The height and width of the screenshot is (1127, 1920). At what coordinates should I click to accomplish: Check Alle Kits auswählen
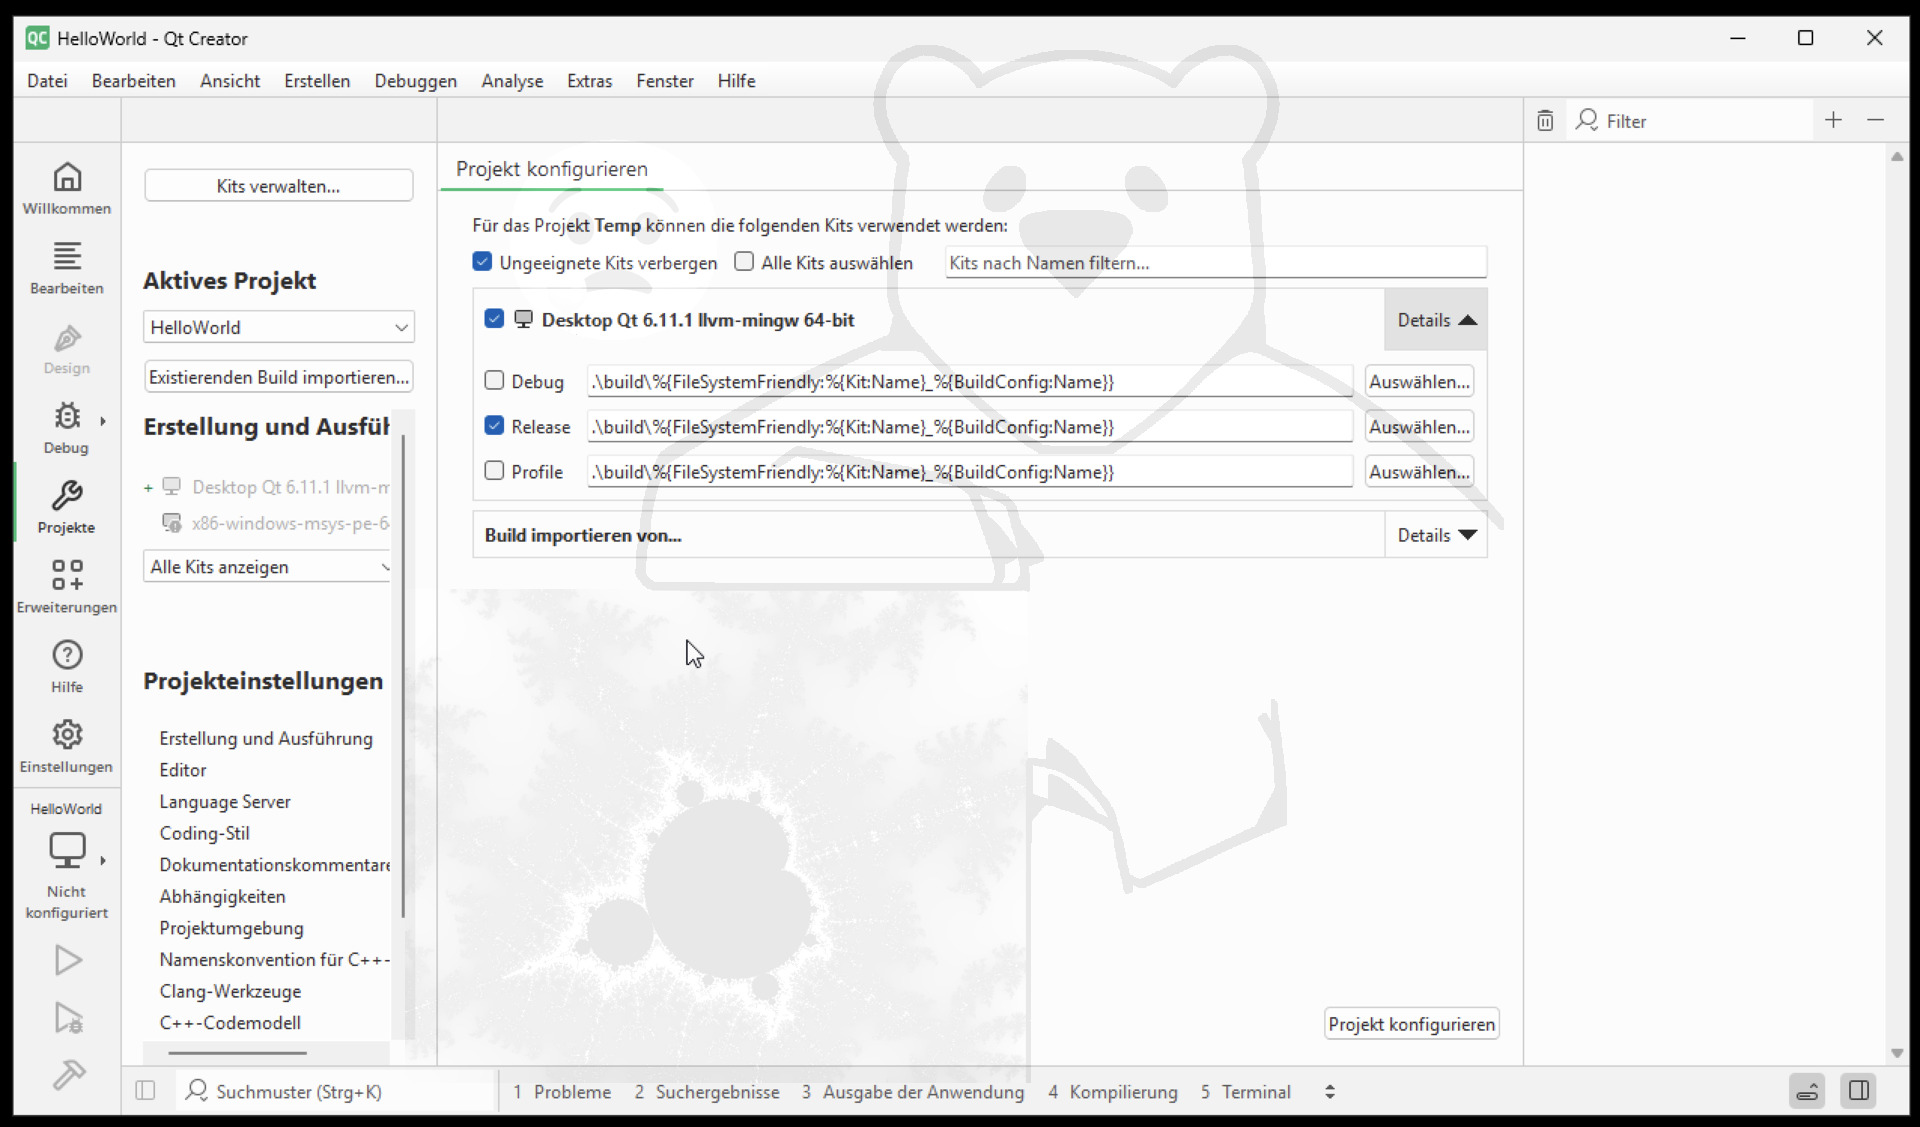click(x=744, y=262)
